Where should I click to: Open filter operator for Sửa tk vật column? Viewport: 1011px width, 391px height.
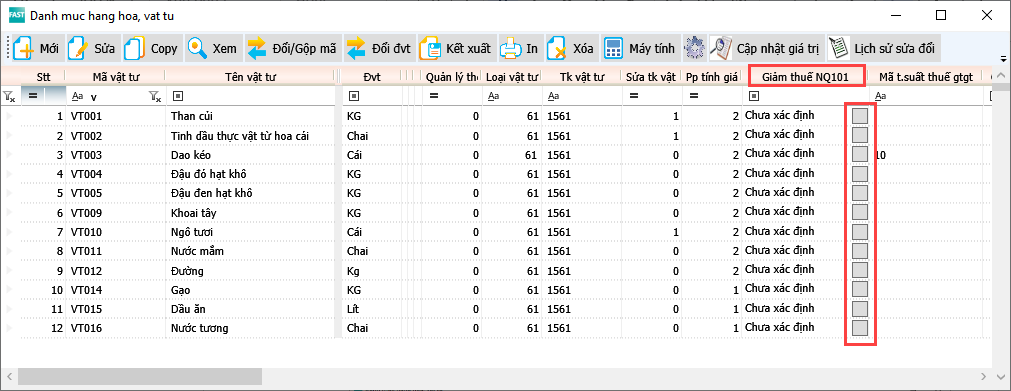click(633, 96)
